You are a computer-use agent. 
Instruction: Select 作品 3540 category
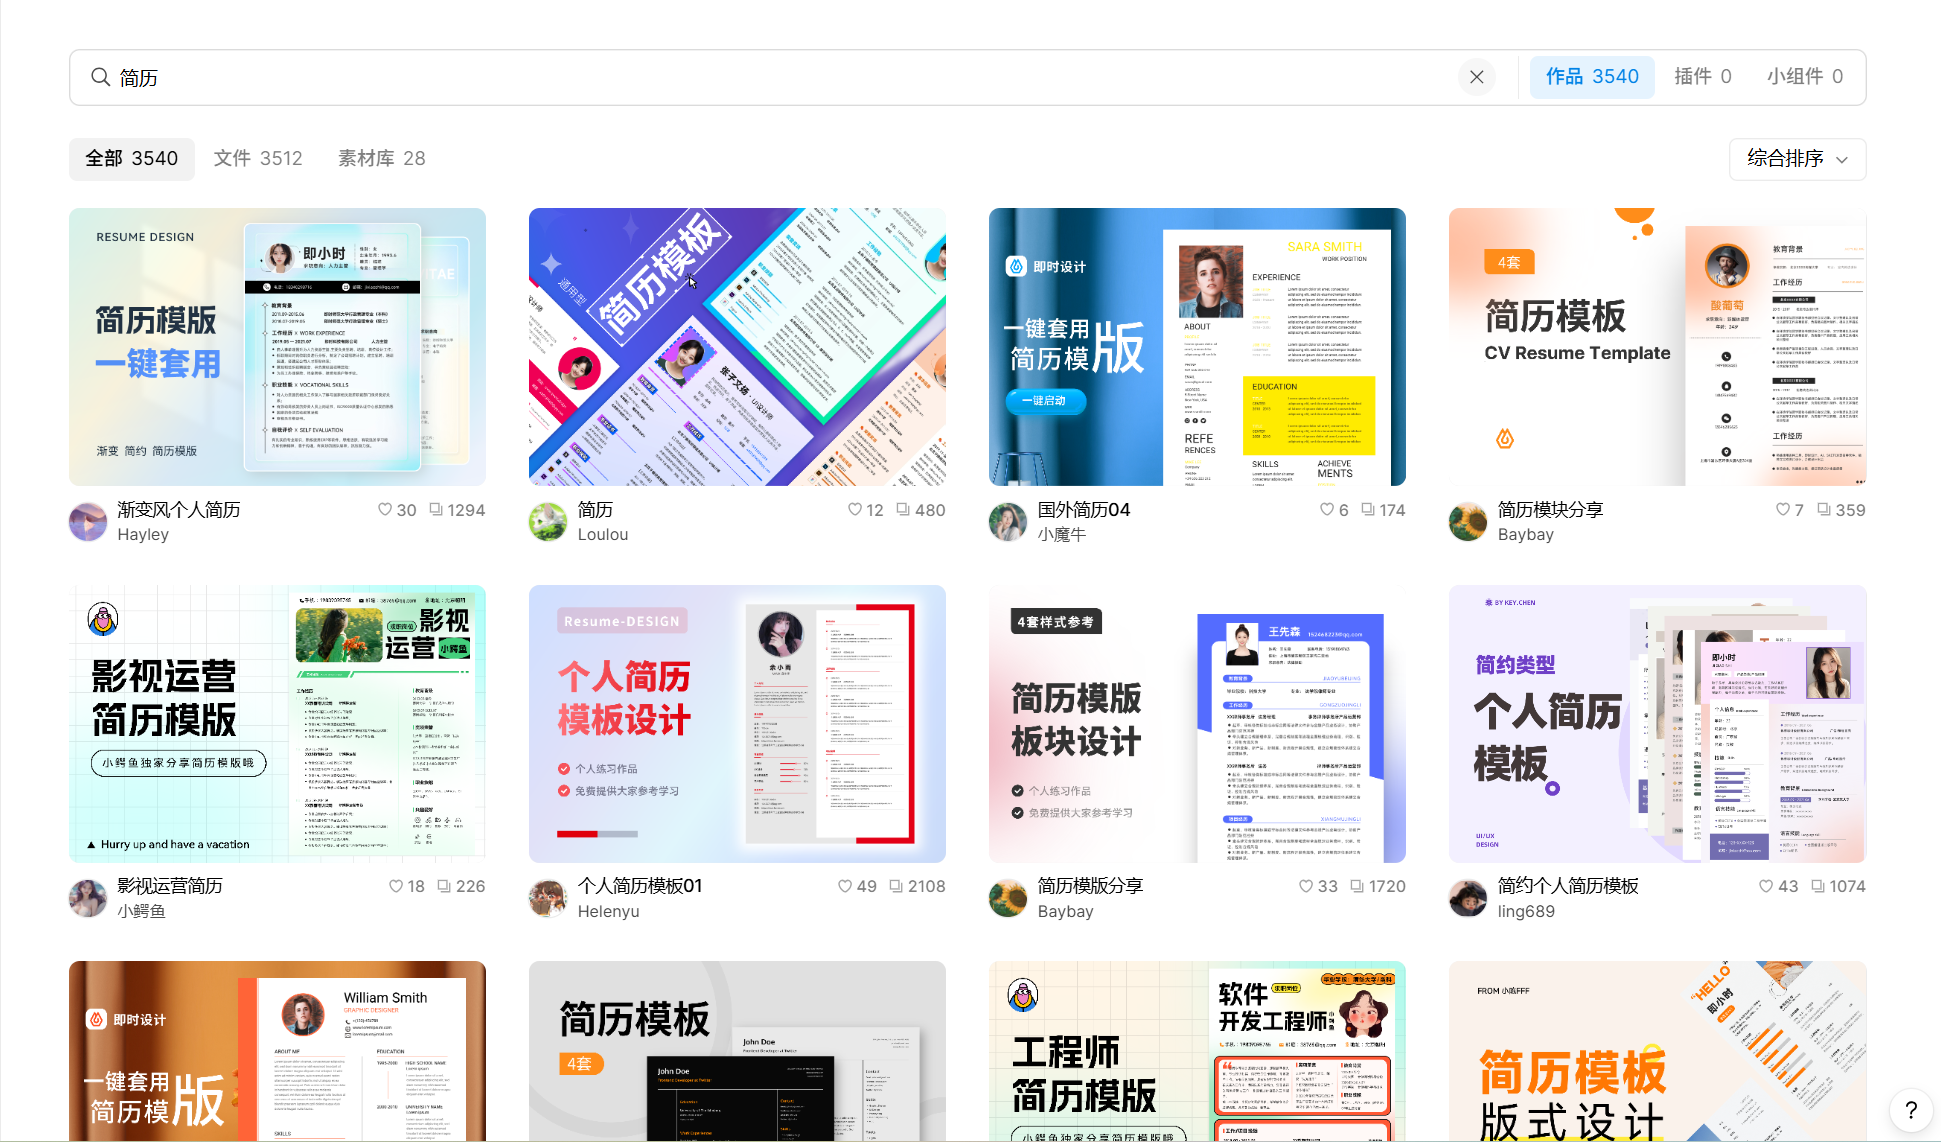1592,77
